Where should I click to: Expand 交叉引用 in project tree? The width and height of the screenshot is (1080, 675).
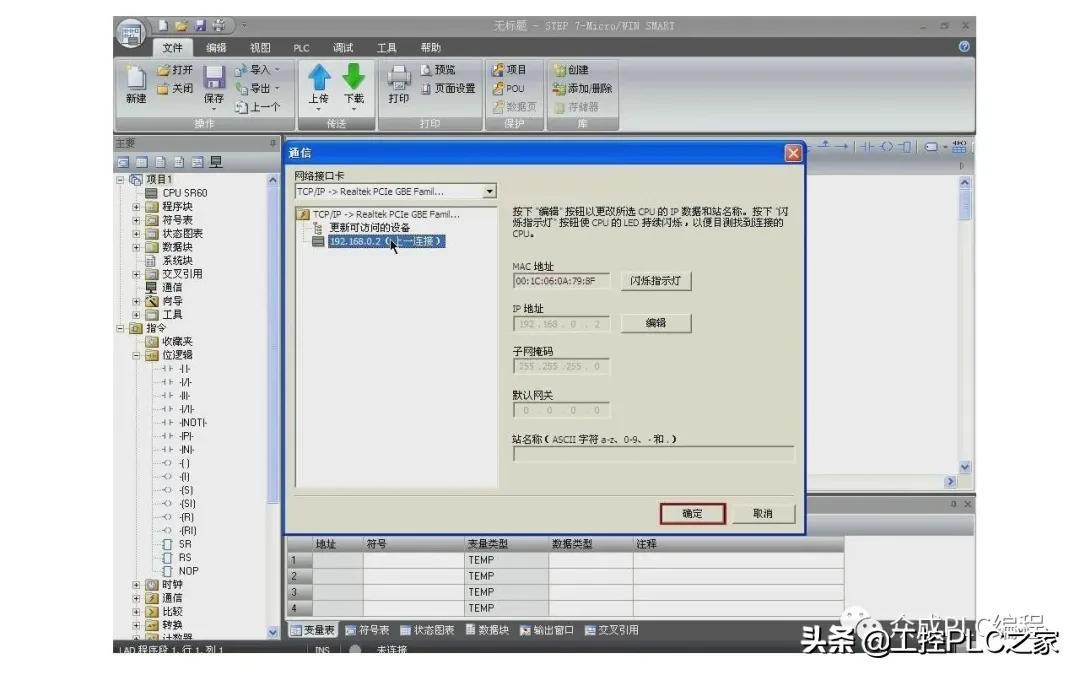pyautogui.click(x=136, y=274)
